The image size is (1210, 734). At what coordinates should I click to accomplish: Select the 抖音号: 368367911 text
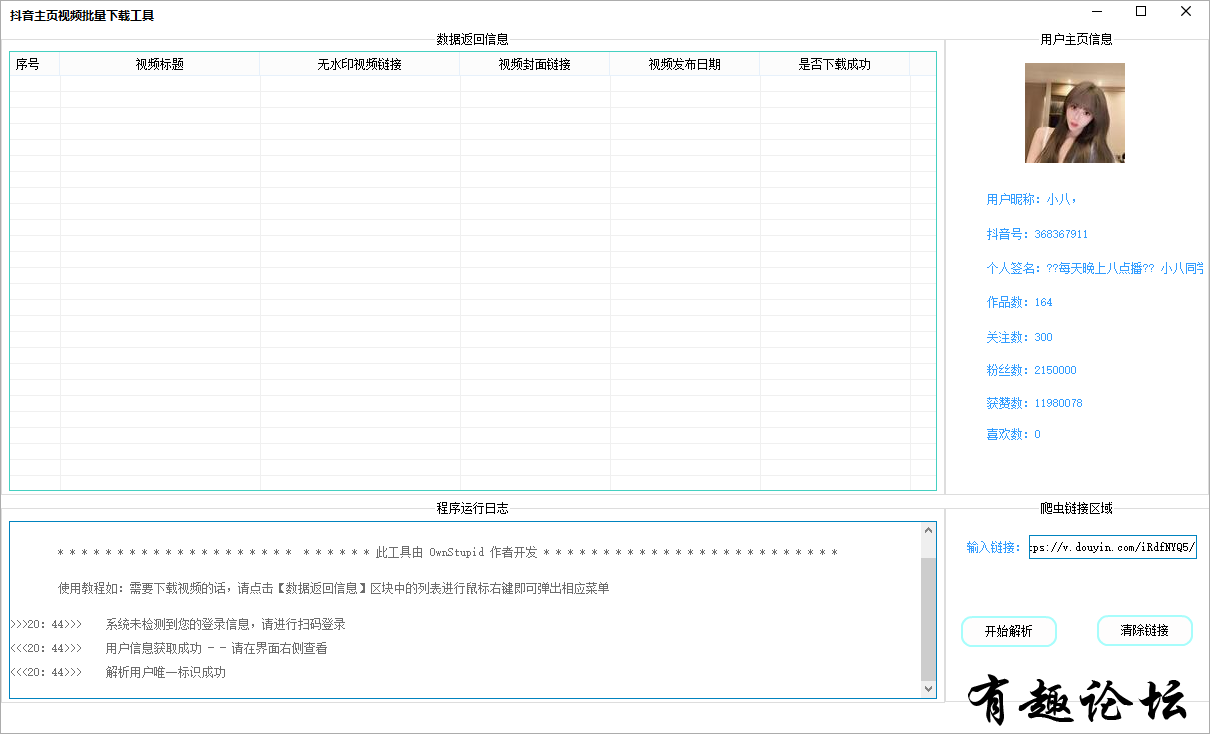(1037, 234)
